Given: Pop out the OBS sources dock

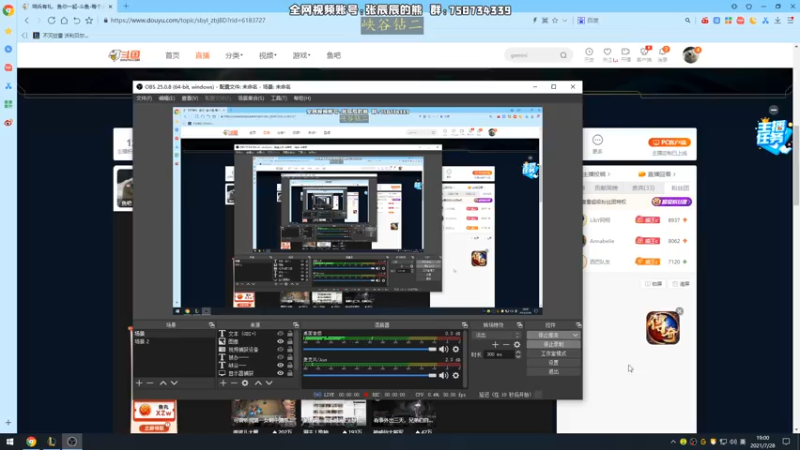Looking at the screenshot, I should coord(295,325).
